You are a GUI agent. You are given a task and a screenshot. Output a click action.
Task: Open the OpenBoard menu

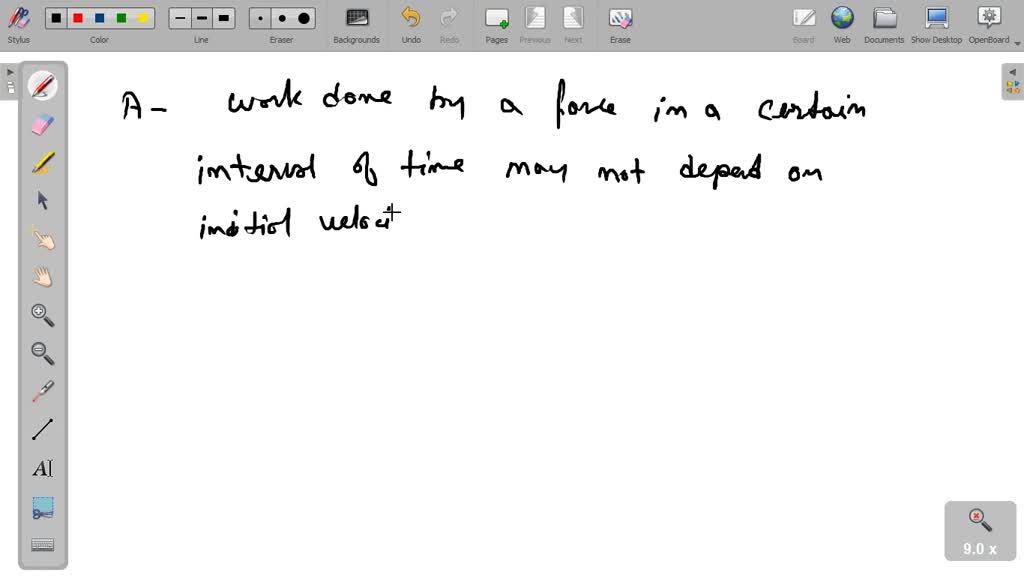point(988,23)
